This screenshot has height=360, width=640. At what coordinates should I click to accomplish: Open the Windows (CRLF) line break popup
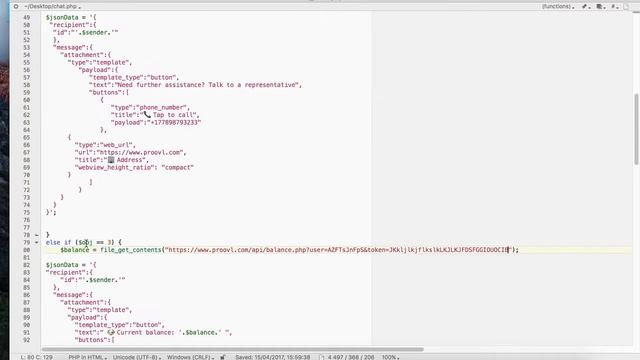[190, 357]
